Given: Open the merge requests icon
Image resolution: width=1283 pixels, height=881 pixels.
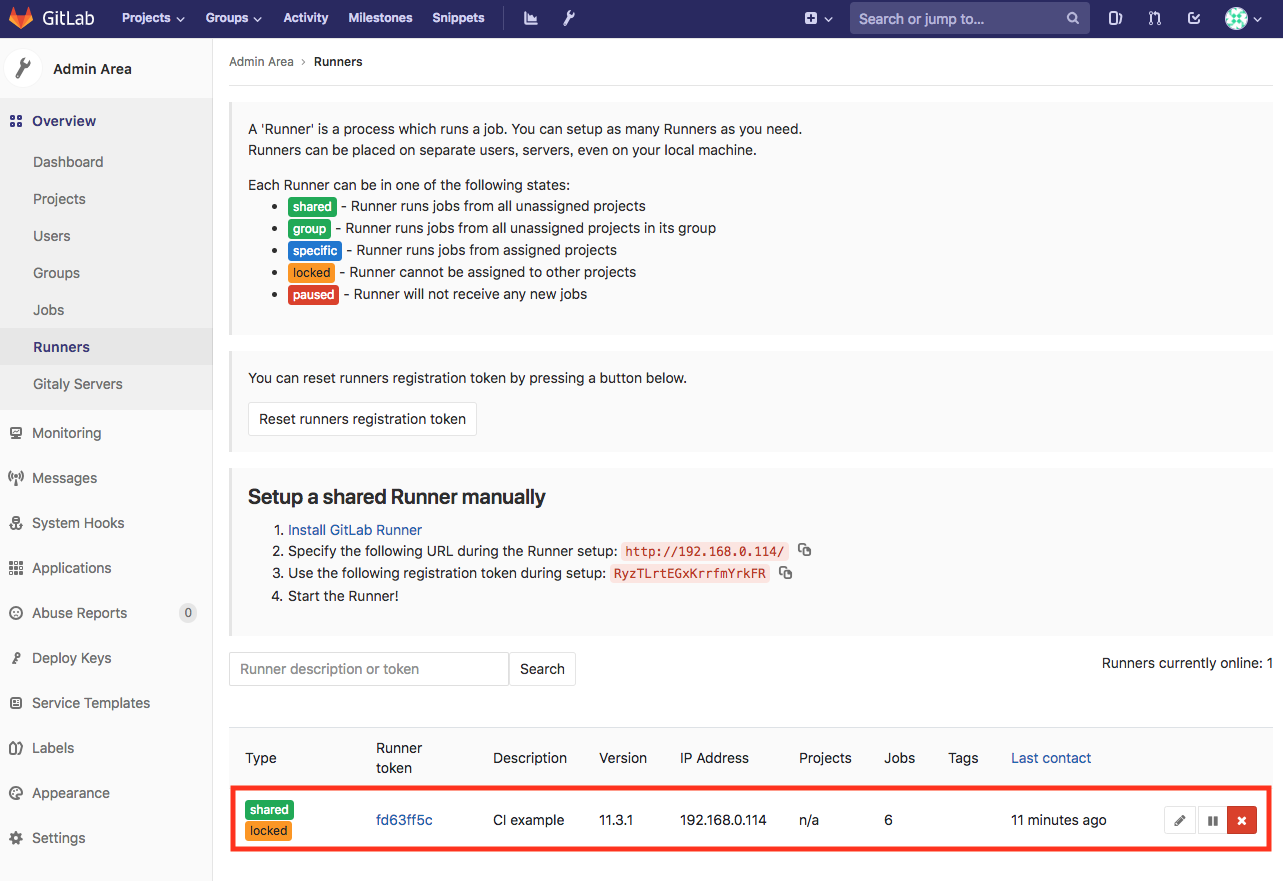Looking at the screenshot, I should (x=1153, y=18).
